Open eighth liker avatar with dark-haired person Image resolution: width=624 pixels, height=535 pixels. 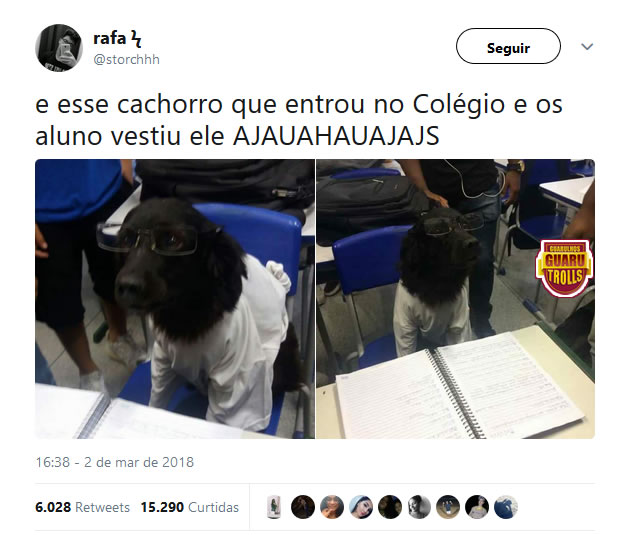(x=477, y=507)
